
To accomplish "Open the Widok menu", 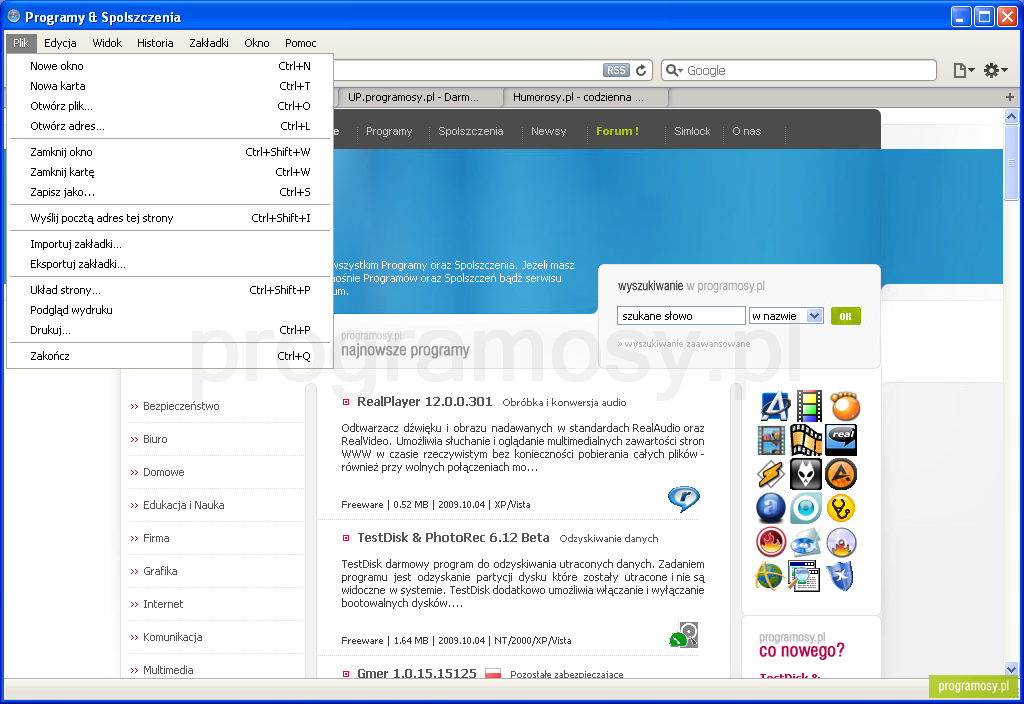I will tap(107, 43).
